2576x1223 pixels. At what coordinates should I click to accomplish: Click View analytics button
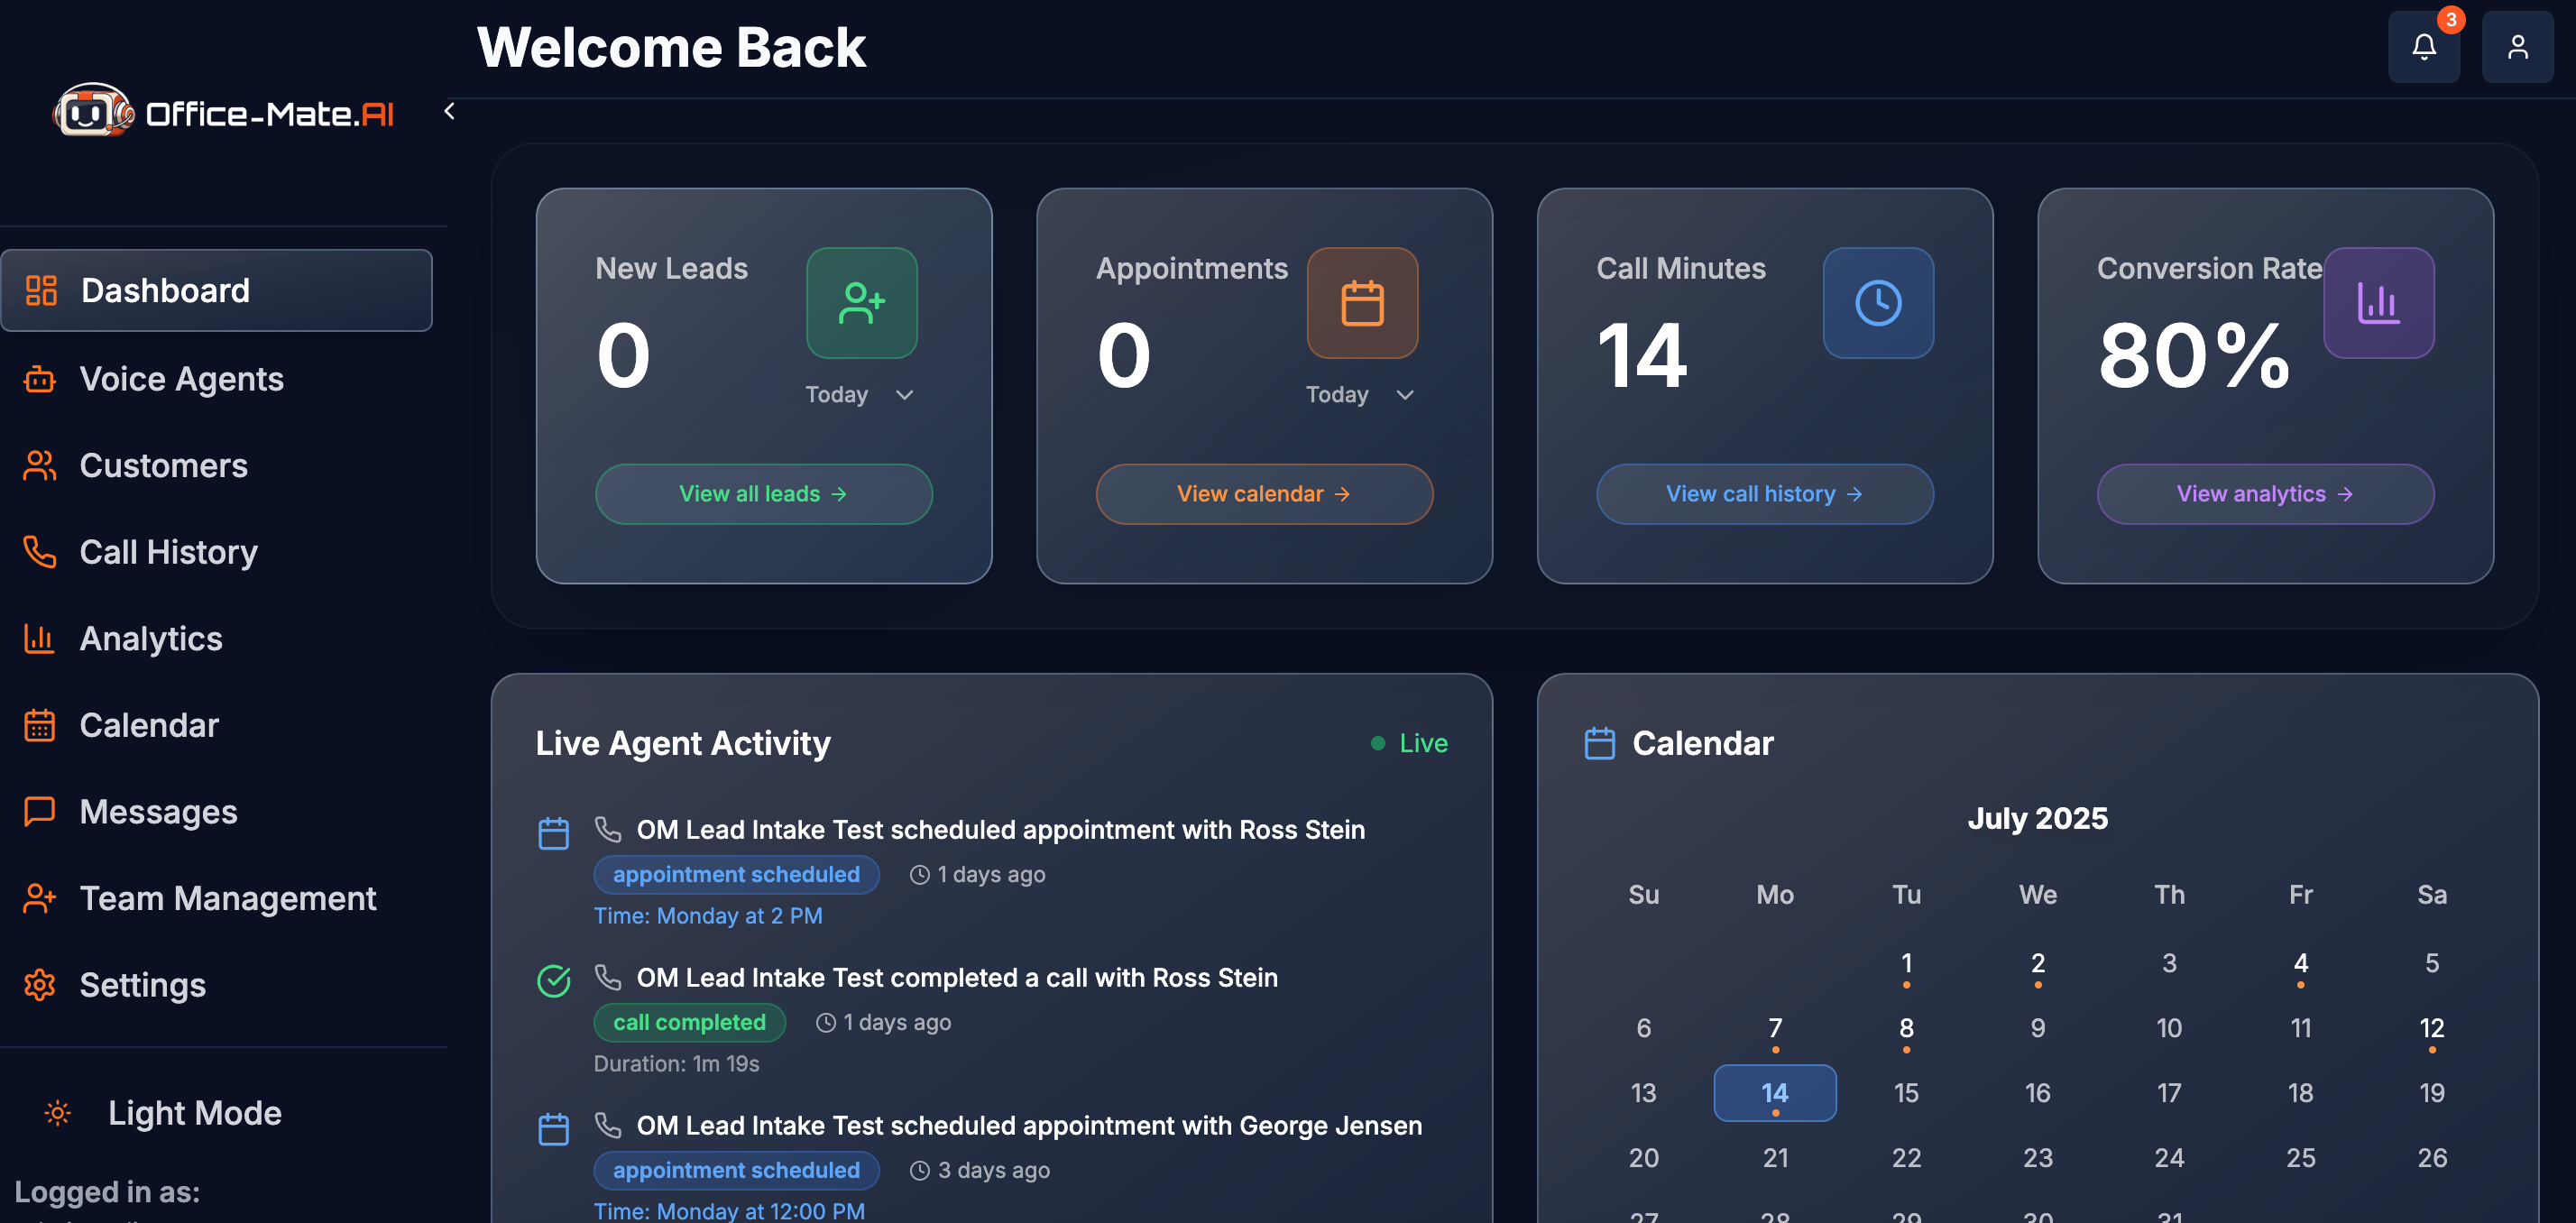point(2265,494)
